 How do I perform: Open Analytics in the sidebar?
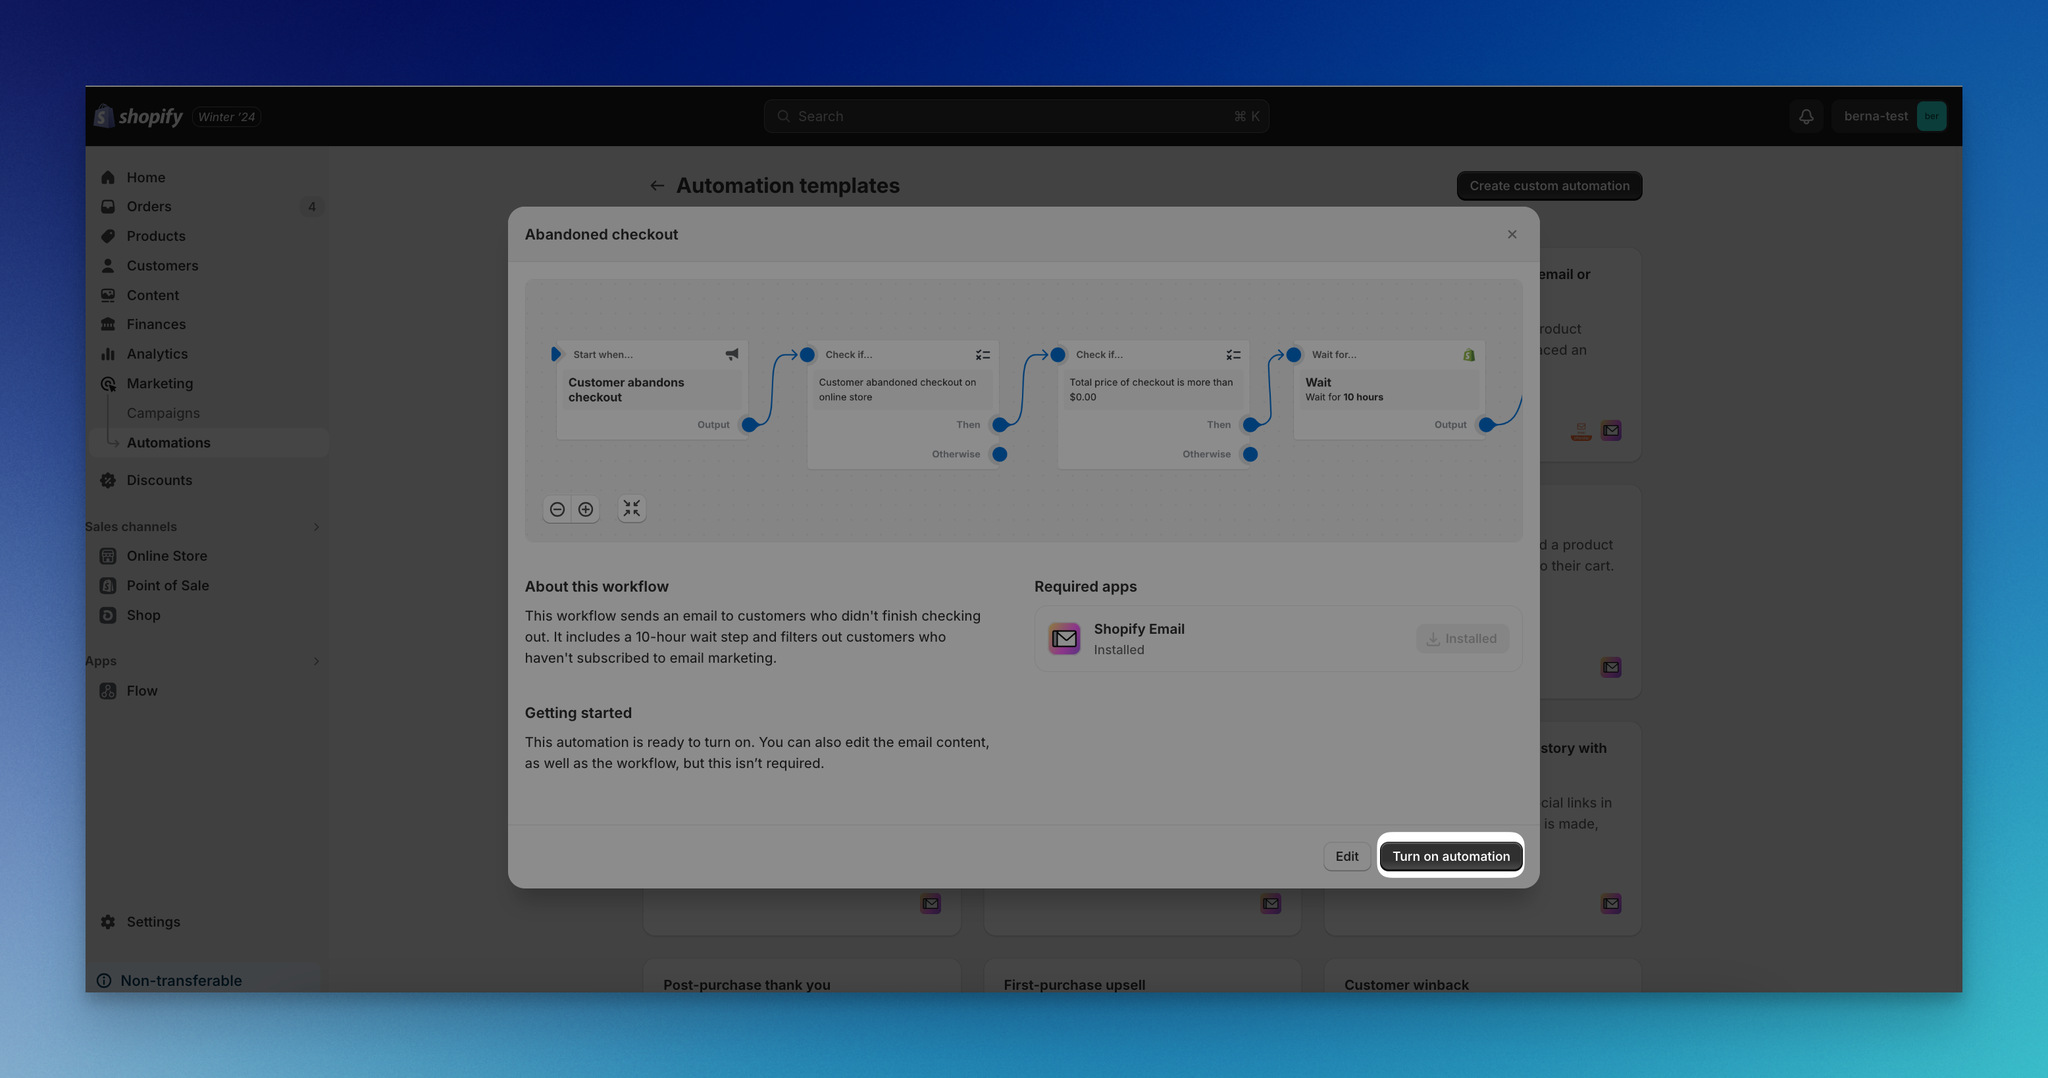click(209, 354)
